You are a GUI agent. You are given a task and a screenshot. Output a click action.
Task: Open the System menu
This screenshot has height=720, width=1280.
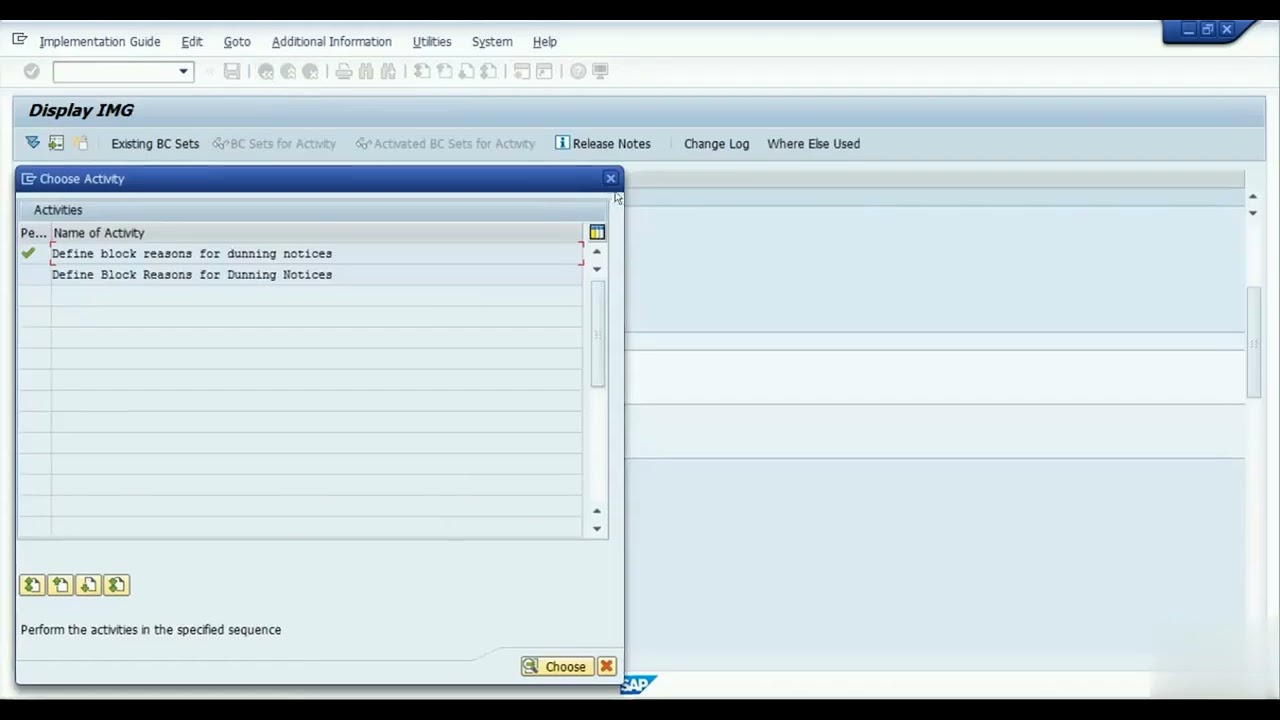492,41
